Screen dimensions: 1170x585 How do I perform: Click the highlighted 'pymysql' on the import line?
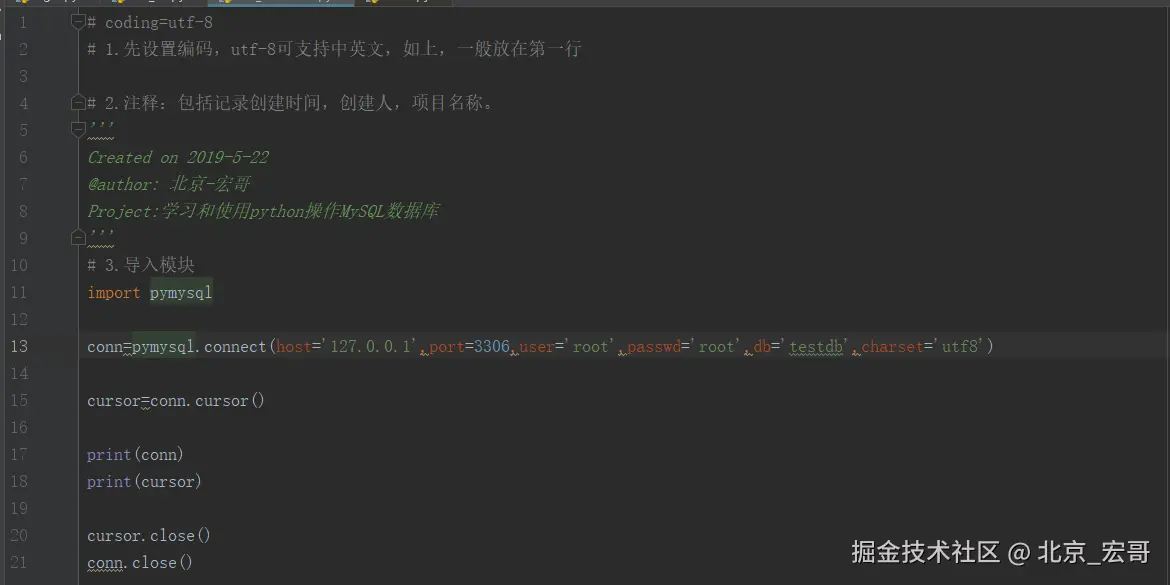pyautogui.click(x=181, y=292)
